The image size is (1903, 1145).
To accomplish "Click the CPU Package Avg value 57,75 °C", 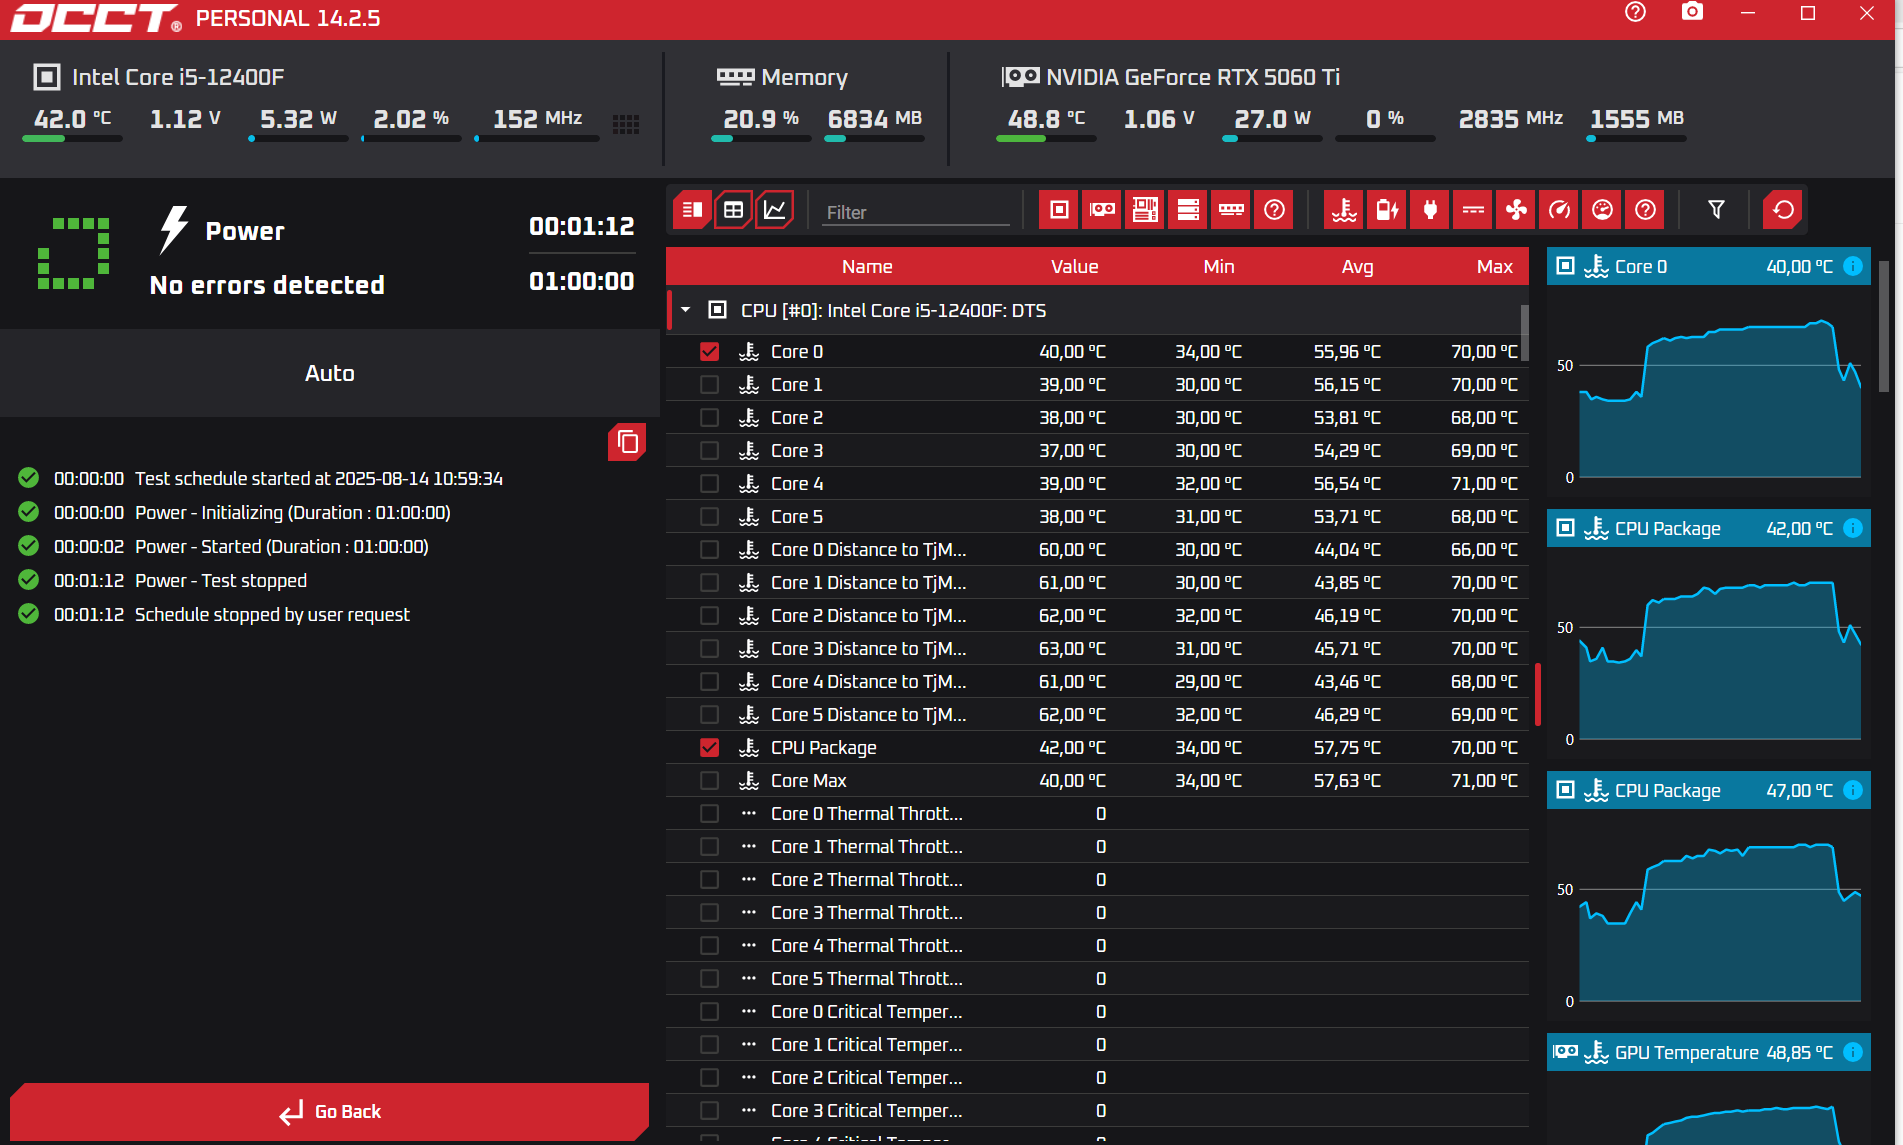I will click(x=1347, y=748).
